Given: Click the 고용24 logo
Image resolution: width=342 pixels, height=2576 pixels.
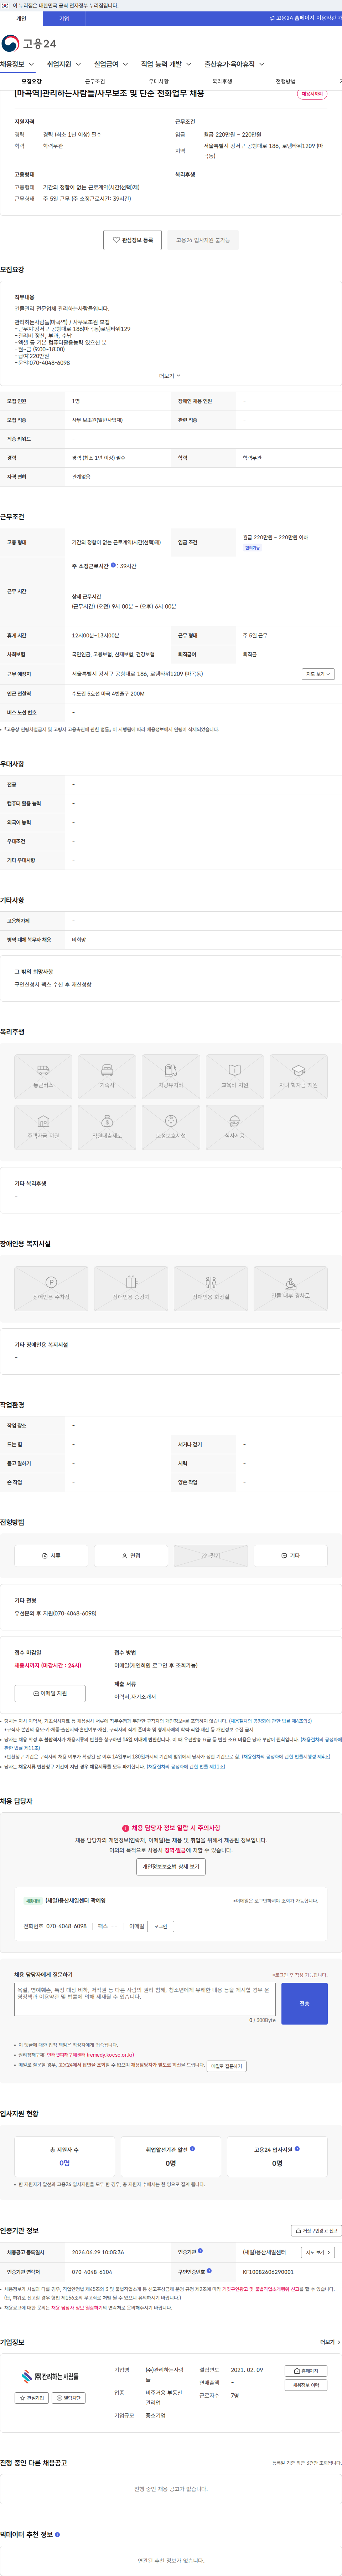Looking at the screenshot, I should [x=29, y=43].
